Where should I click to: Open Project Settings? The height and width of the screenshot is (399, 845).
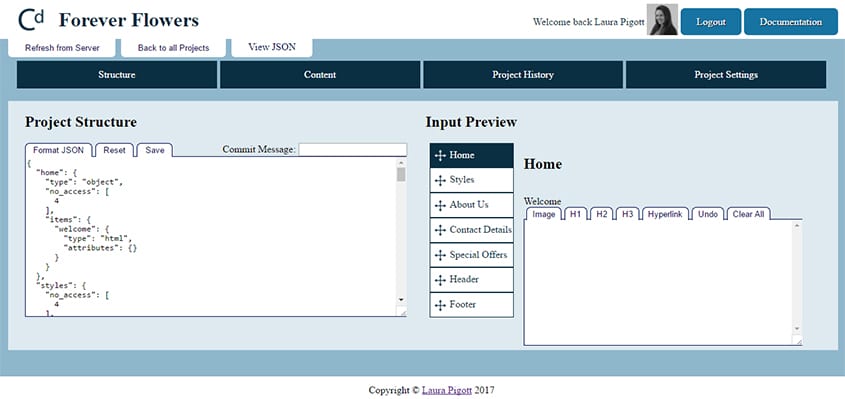coord(726,74)
